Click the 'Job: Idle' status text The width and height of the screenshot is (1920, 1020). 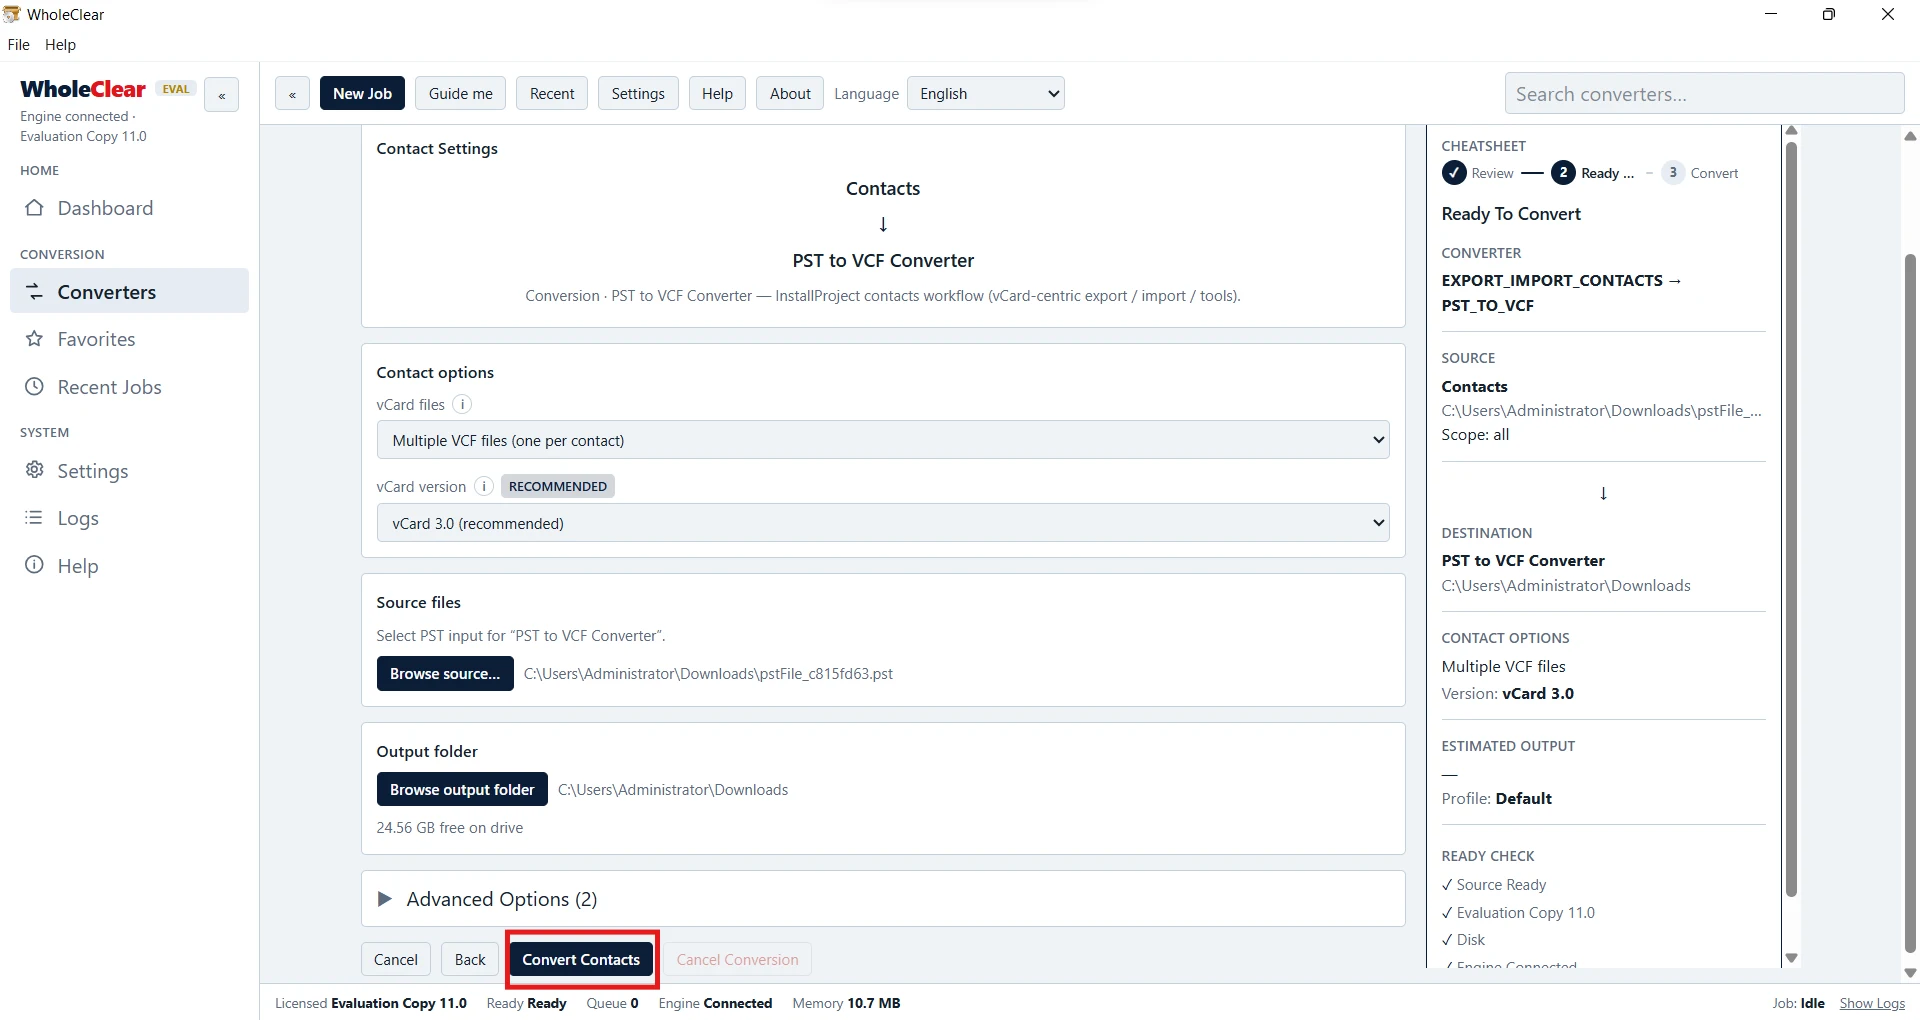(x=1798, y=1003)
